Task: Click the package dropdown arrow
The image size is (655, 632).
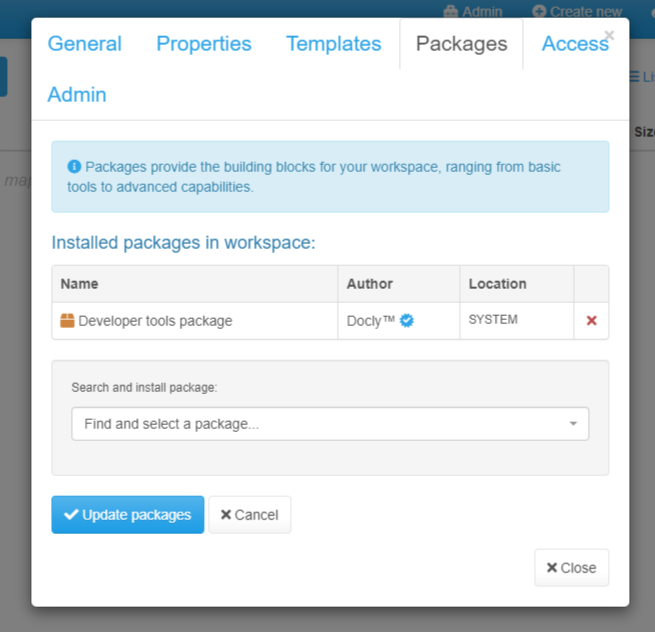Action: 573,424
